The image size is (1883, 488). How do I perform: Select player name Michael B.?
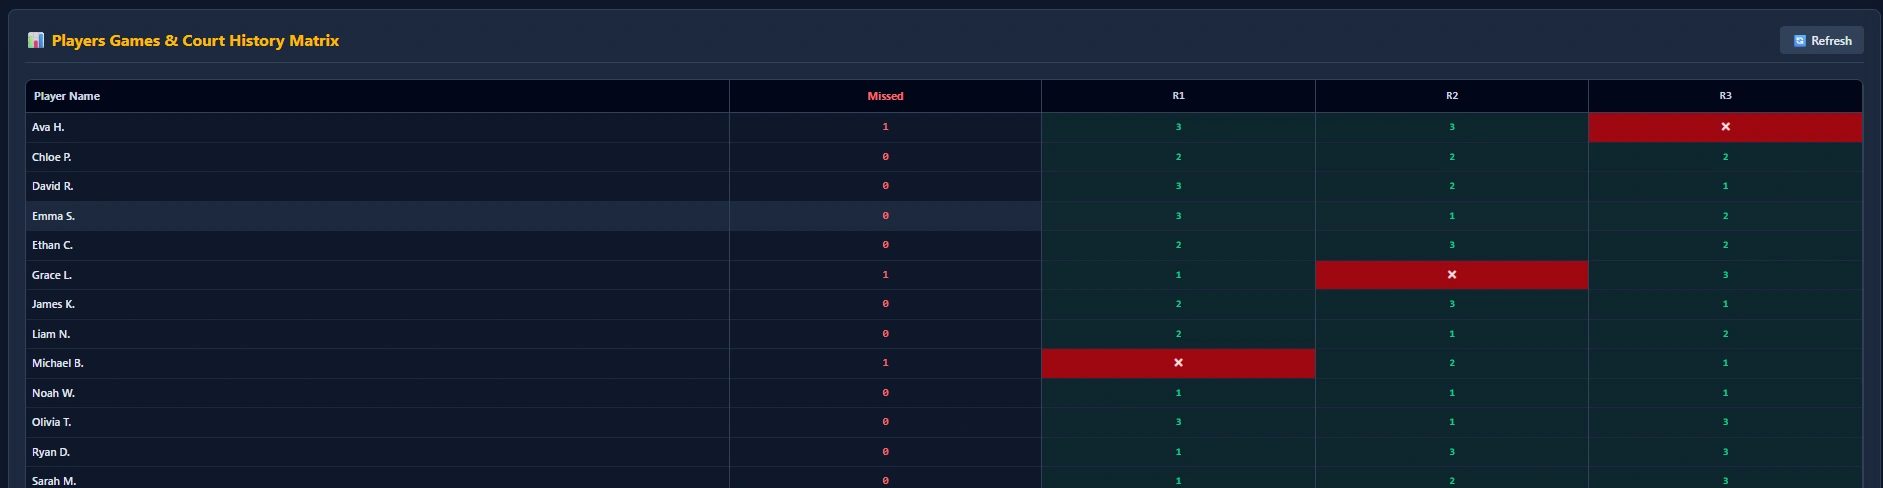click(x=58, y=363)
